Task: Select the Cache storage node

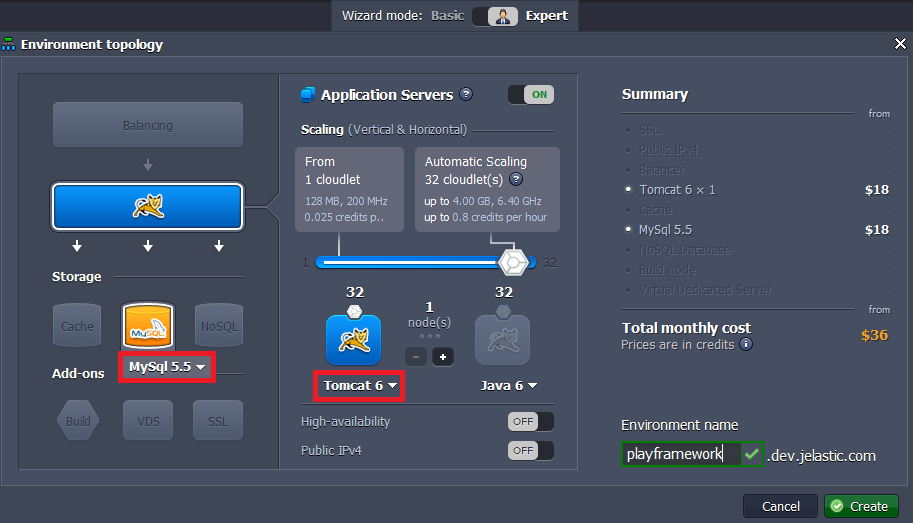Action: pos(77,326)
